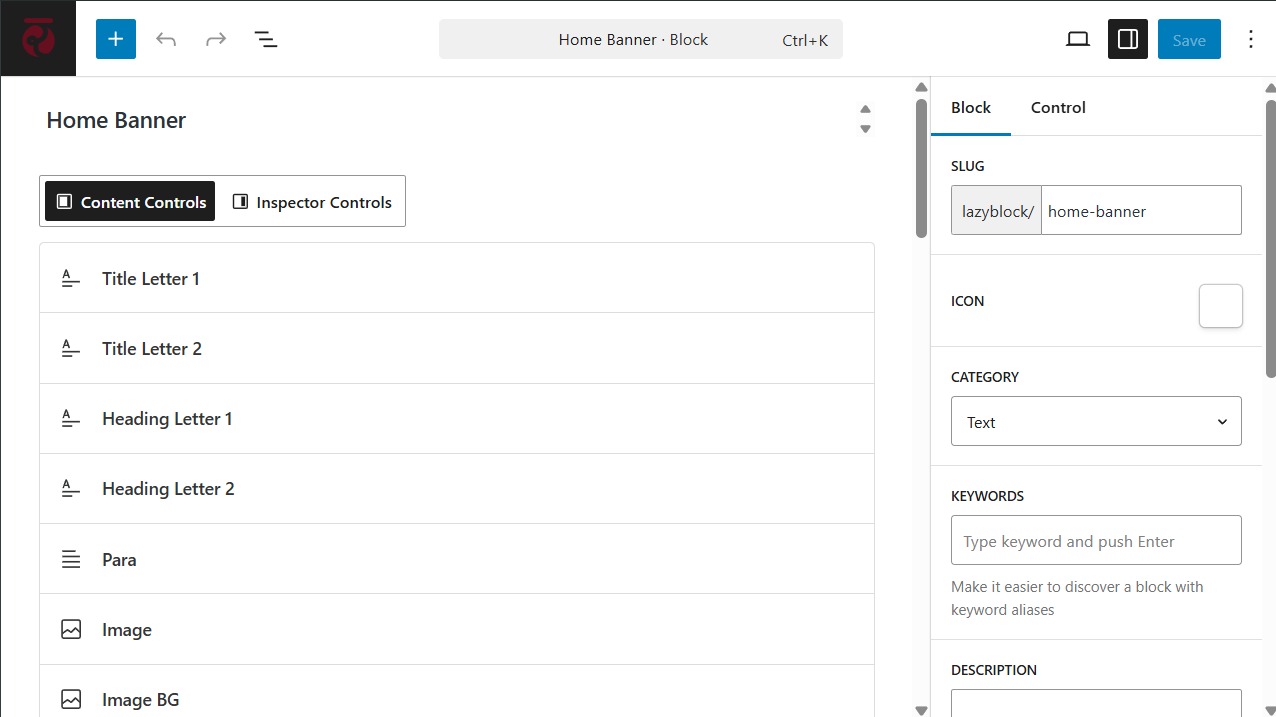
Task: Toggle the settings sidebar panel button
Action: click(x=1127, y=39)
